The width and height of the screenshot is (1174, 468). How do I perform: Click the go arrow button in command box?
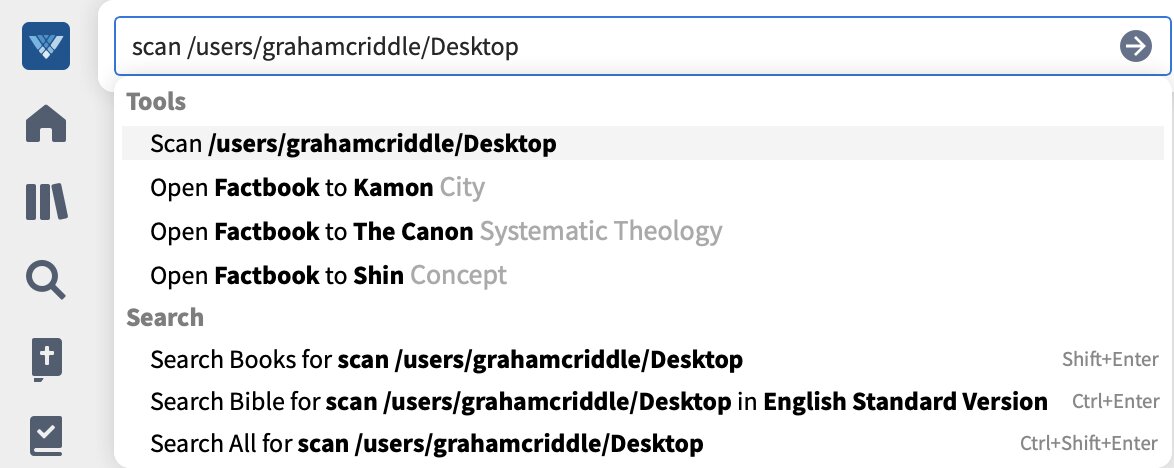pyautogui.click(x=1136, y=46)
